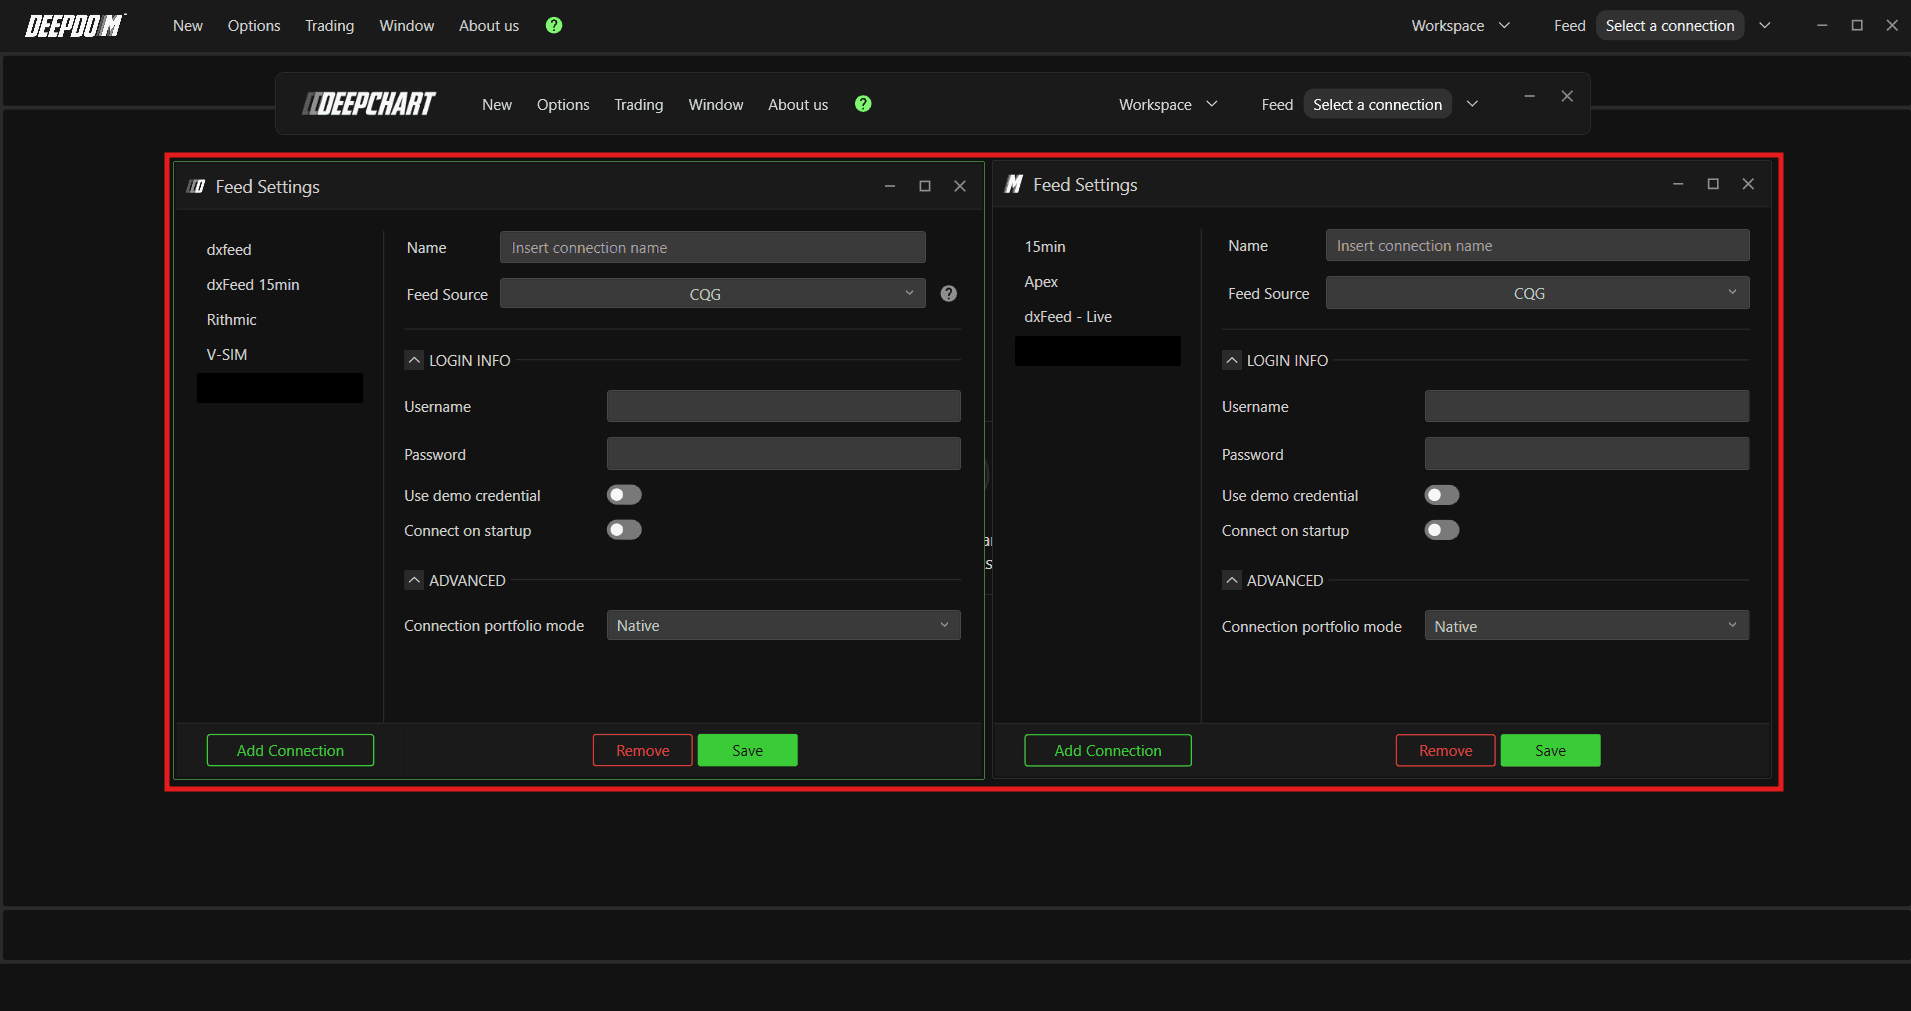Open About us menu in DeepChart window
Screen dimensions: 1911x1011
coord(798,104)
